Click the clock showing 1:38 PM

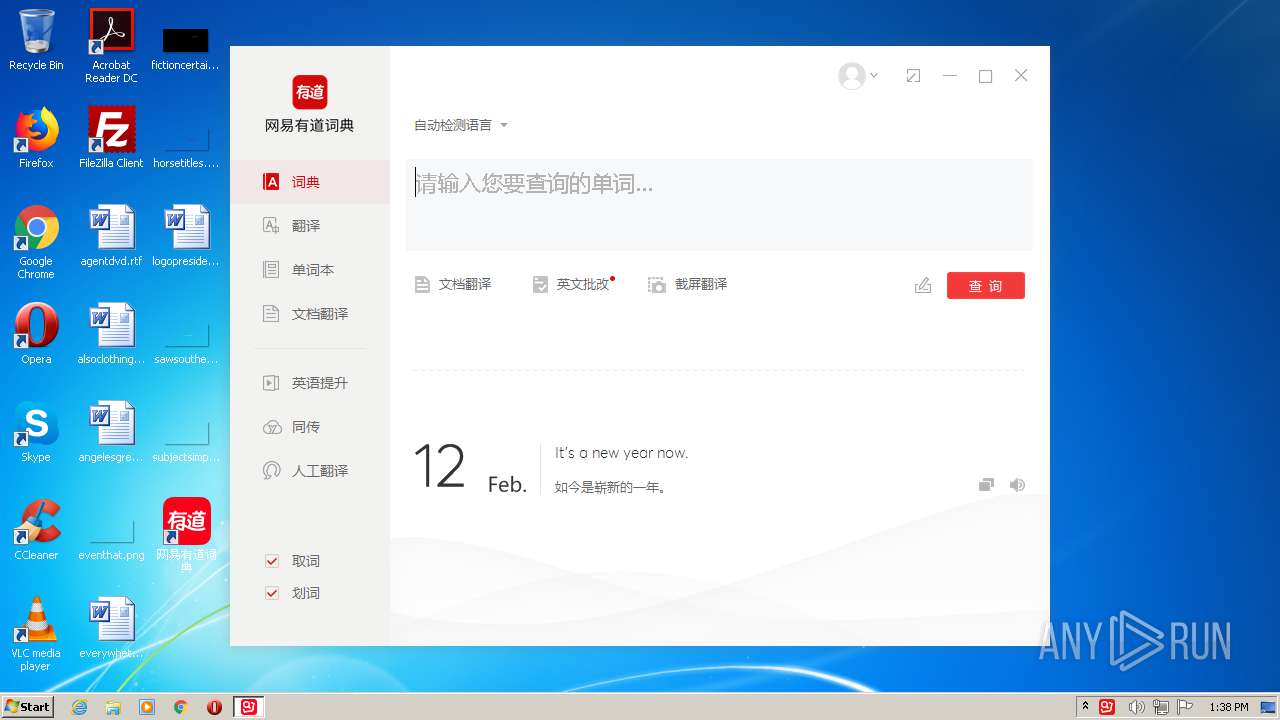[1229, 707]
